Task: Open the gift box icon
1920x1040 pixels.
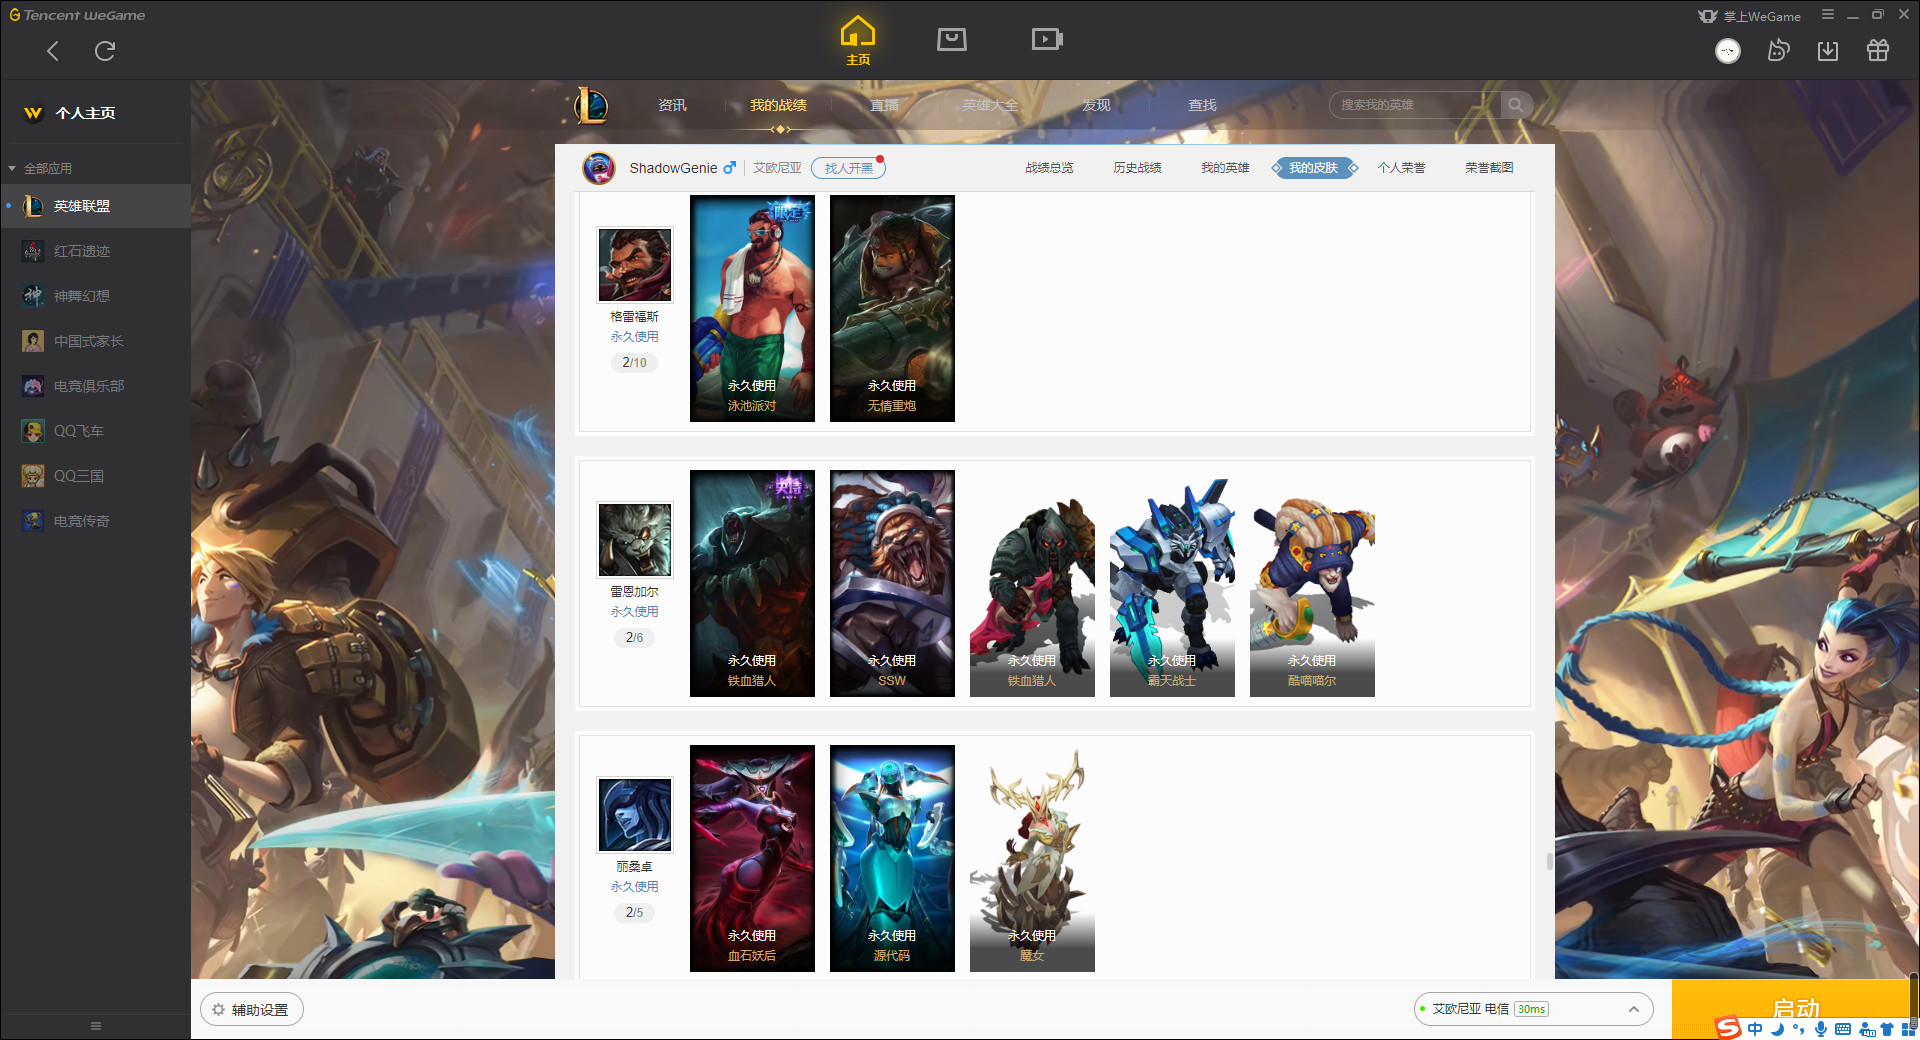Action: [1878, 51]
